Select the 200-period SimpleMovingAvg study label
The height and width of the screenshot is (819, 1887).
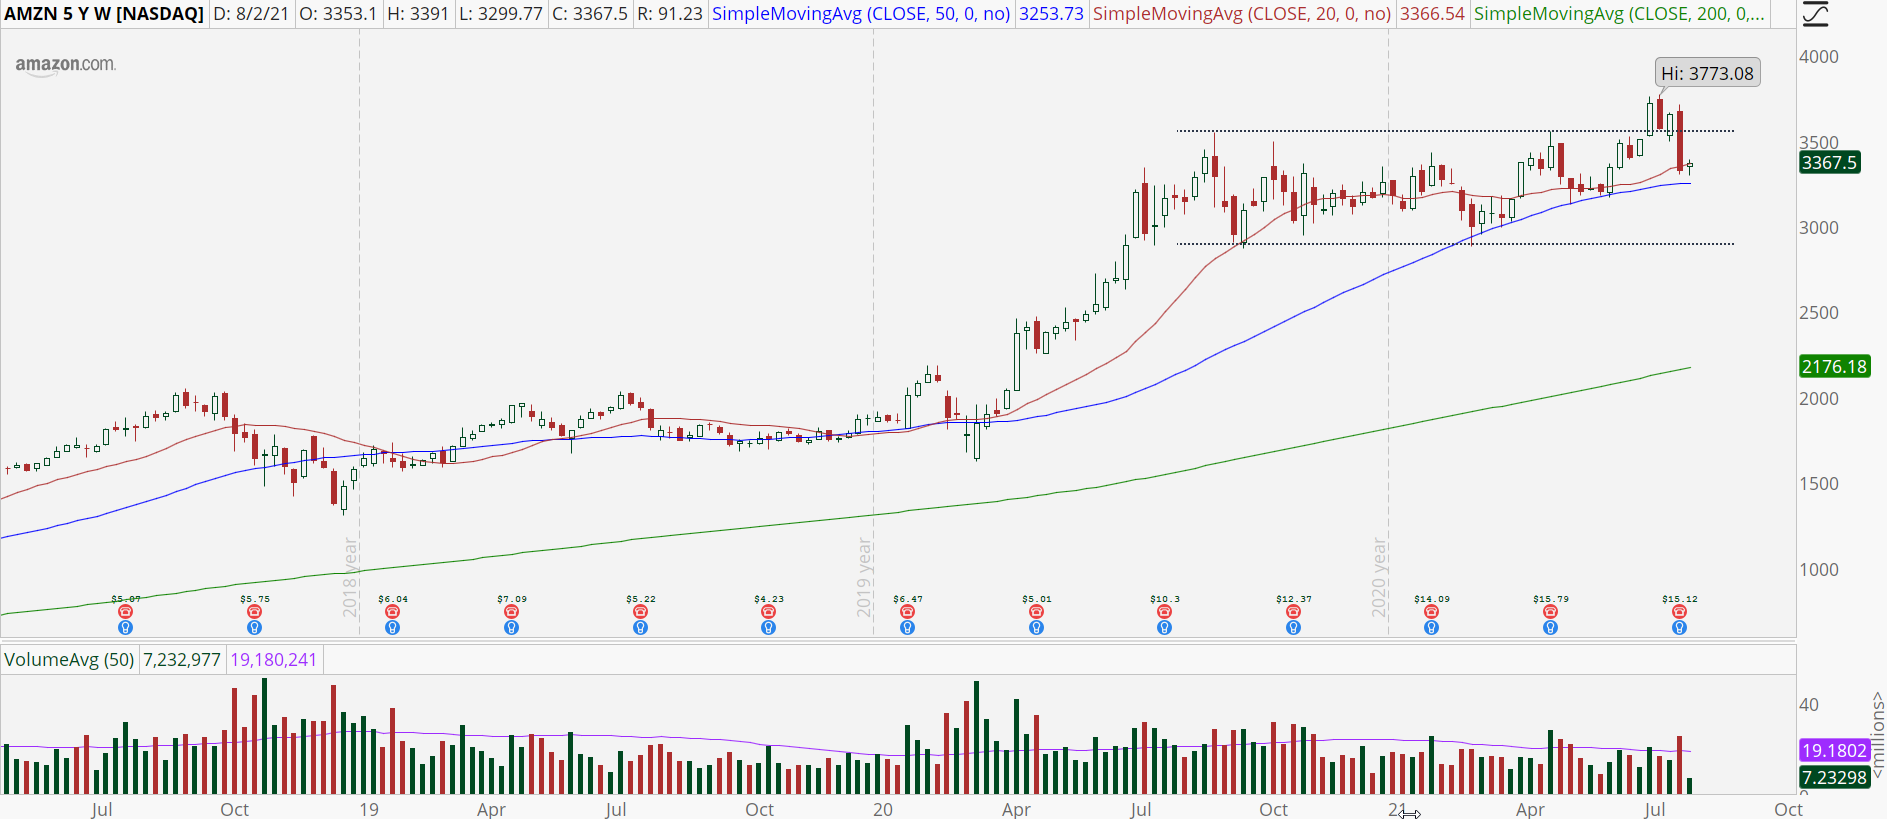pos(1619,14)
